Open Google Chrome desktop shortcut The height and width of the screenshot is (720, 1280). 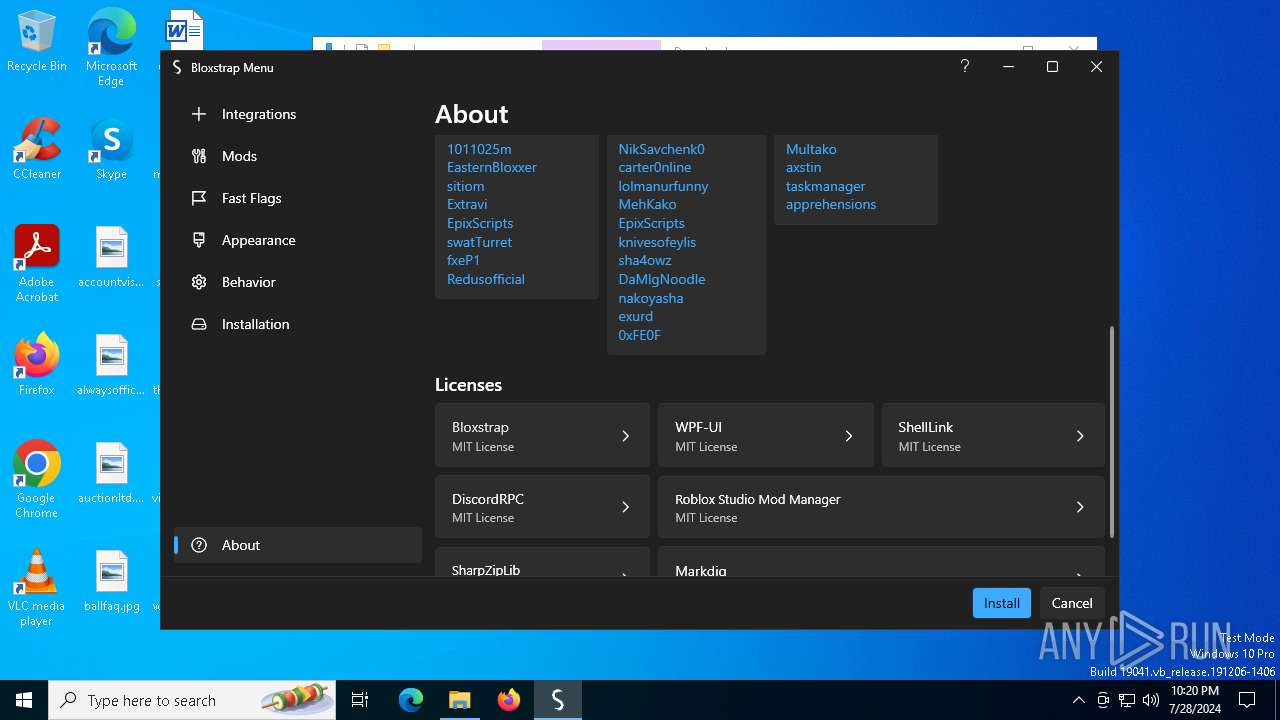click(37, 479)
